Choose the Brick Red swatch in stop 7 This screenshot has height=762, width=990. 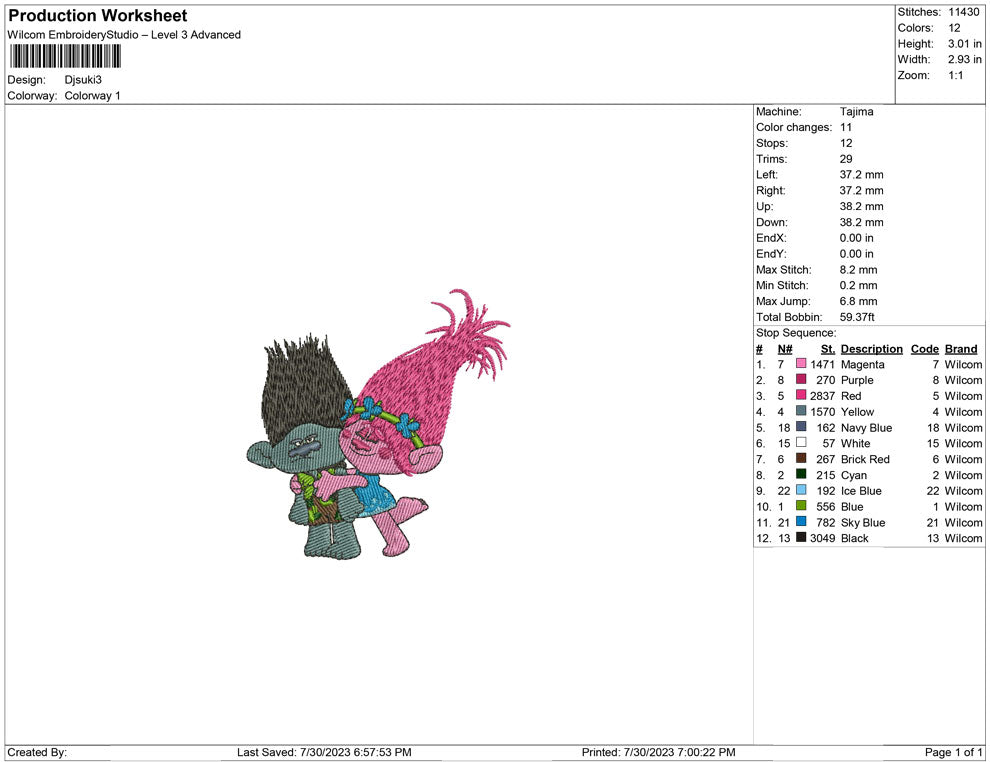click(801, 458)
